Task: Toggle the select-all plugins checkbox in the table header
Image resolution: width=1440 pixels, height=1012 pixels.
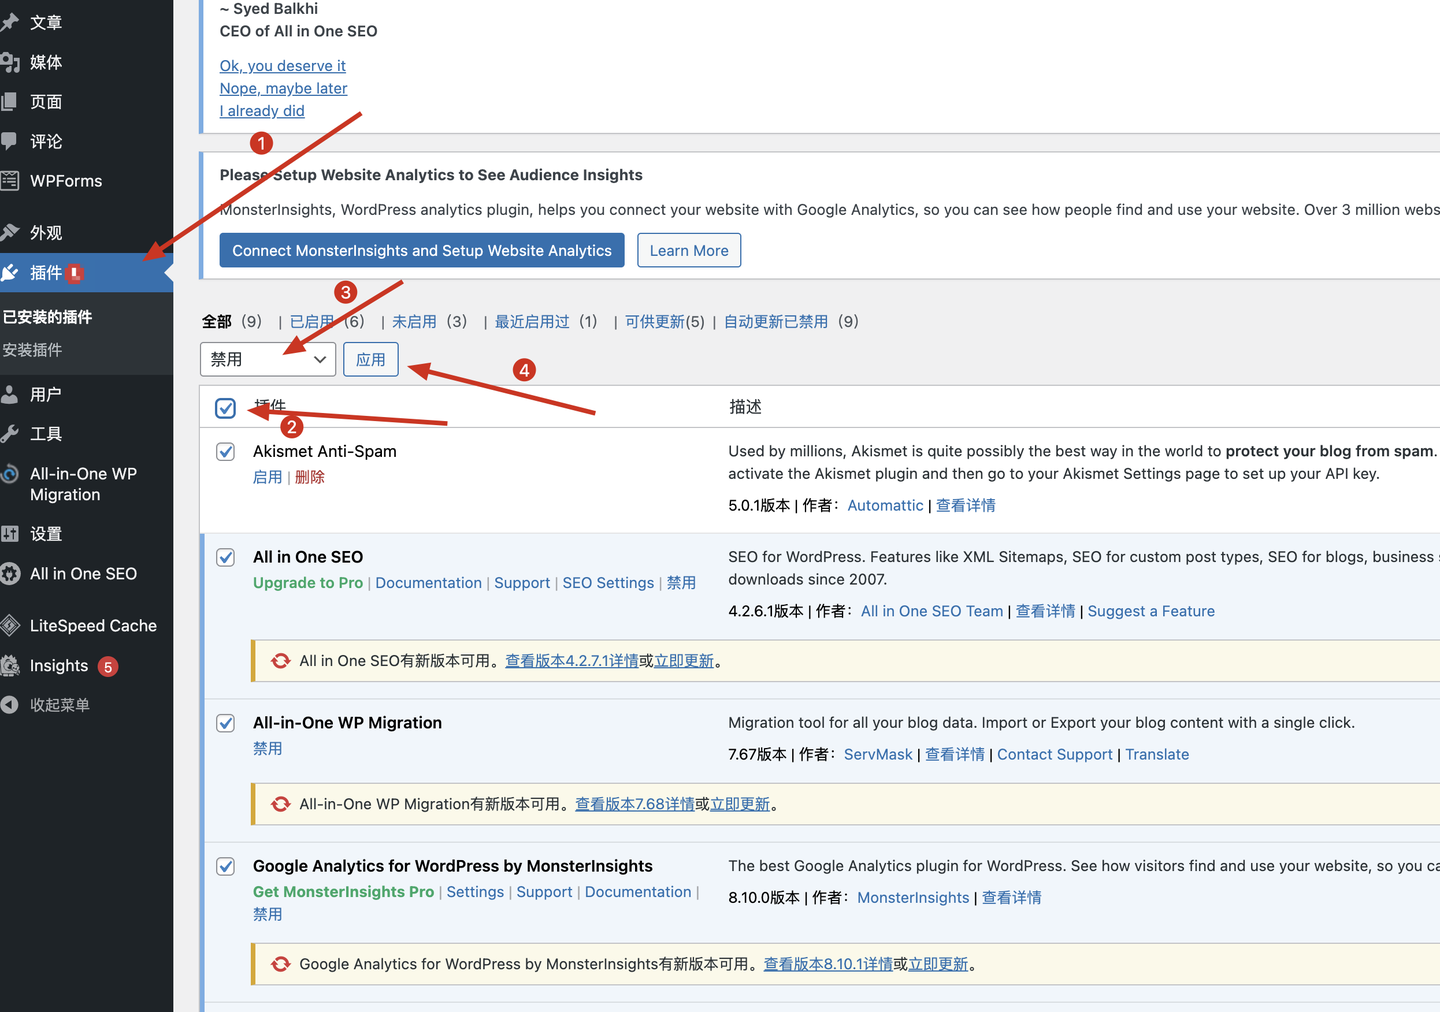Action: click(x=226, y=408)
